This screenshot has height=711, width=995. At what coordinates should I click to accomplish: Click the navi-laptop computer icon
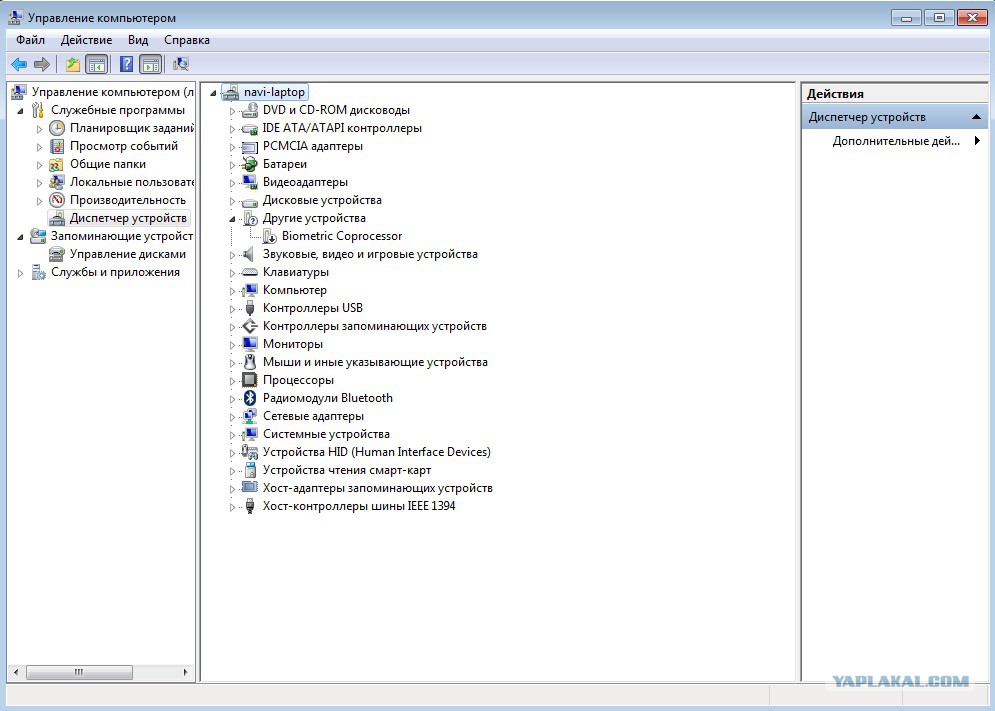click(230, 92)
